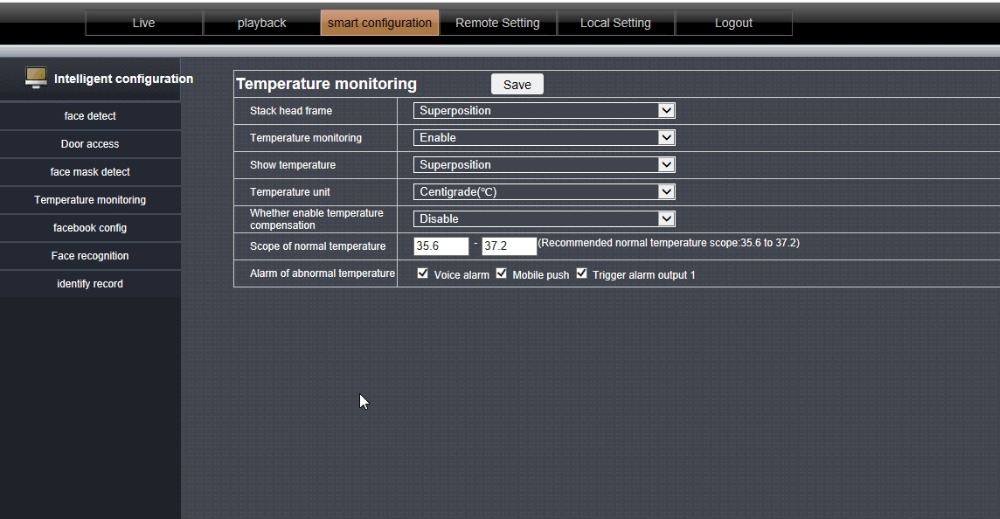Select face detect in sidebar
The width and height of the screenshot is (1000, 519).
(x=90, y=116)
